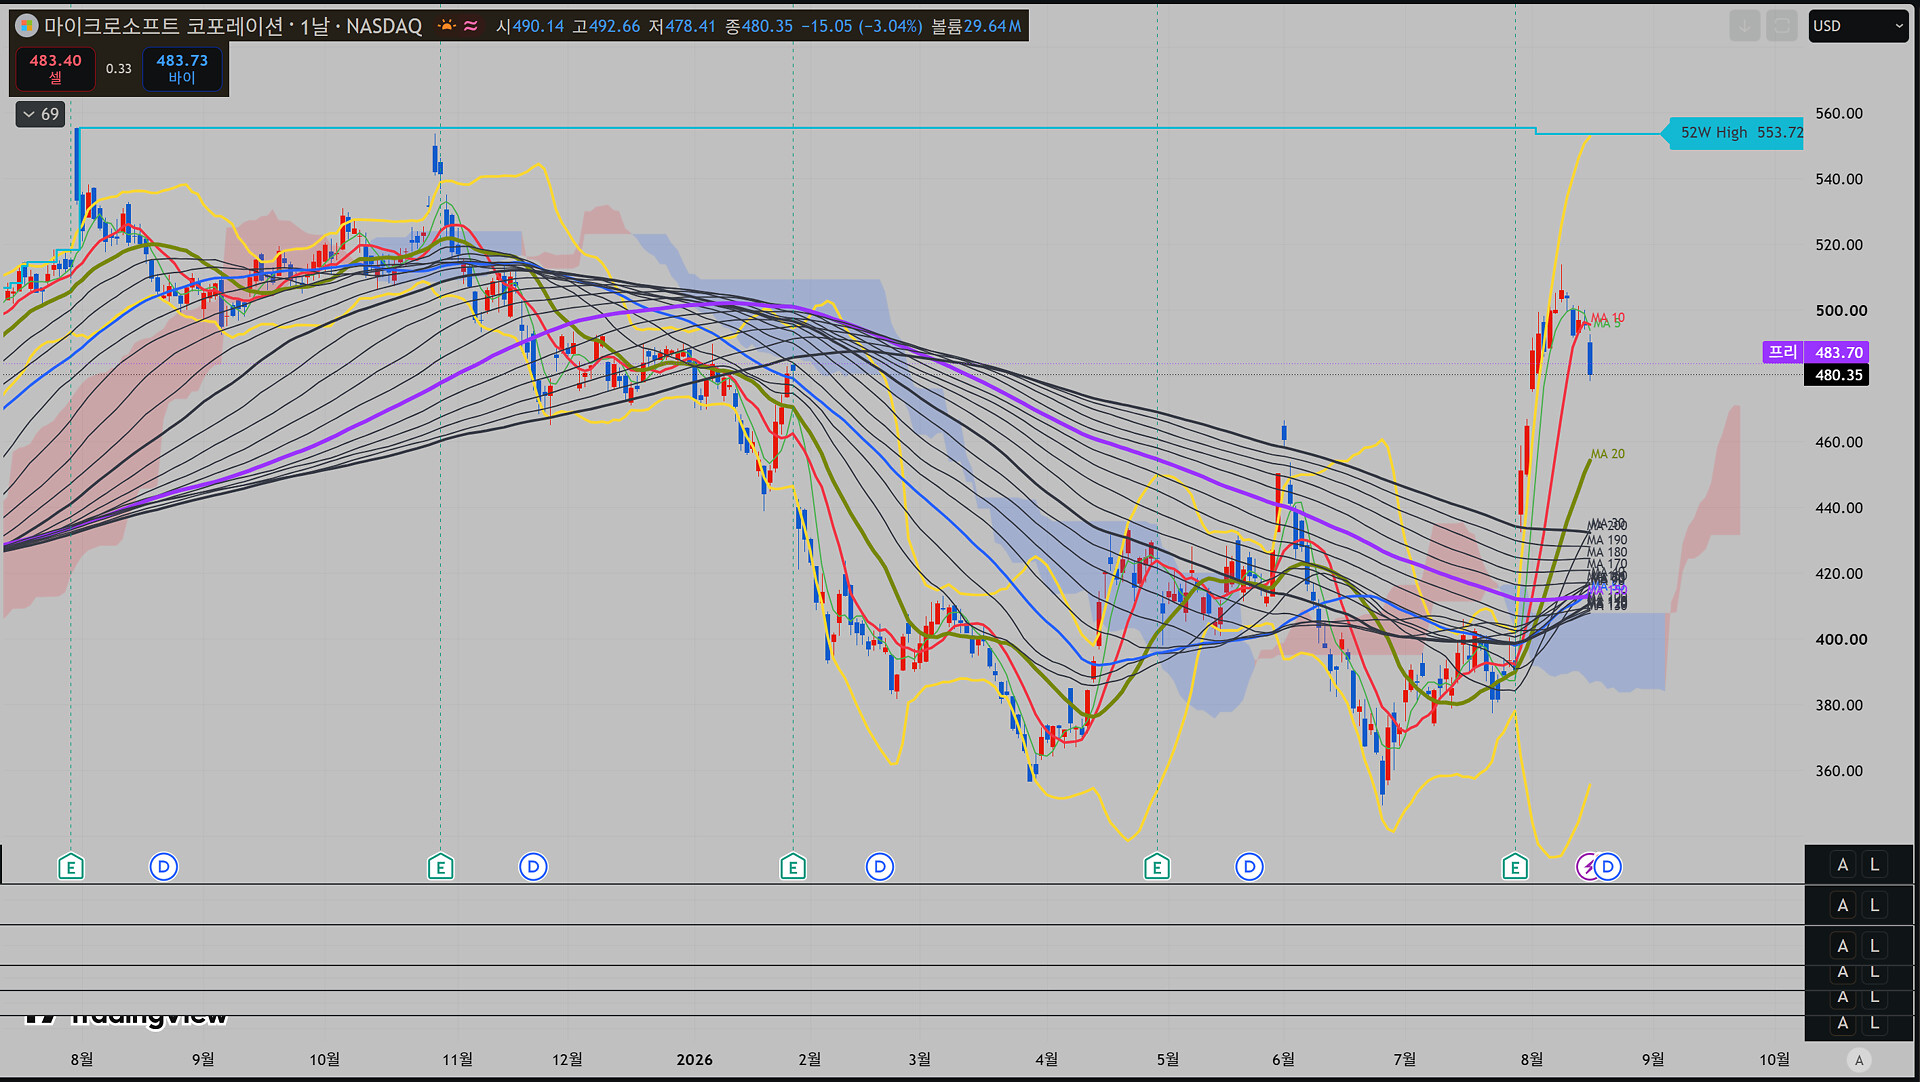Toggle auto scale (A) on the second pane
The width and height of the screenshot is (1920, 1082).
1843,905
